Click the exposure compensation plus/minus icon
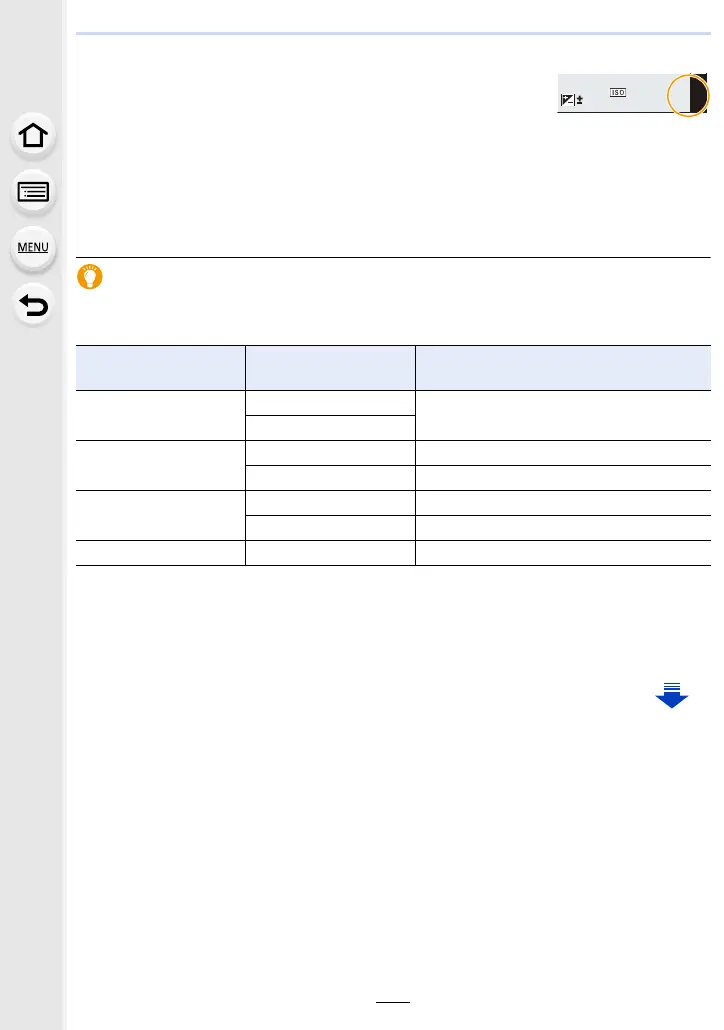 coord(570,99)
